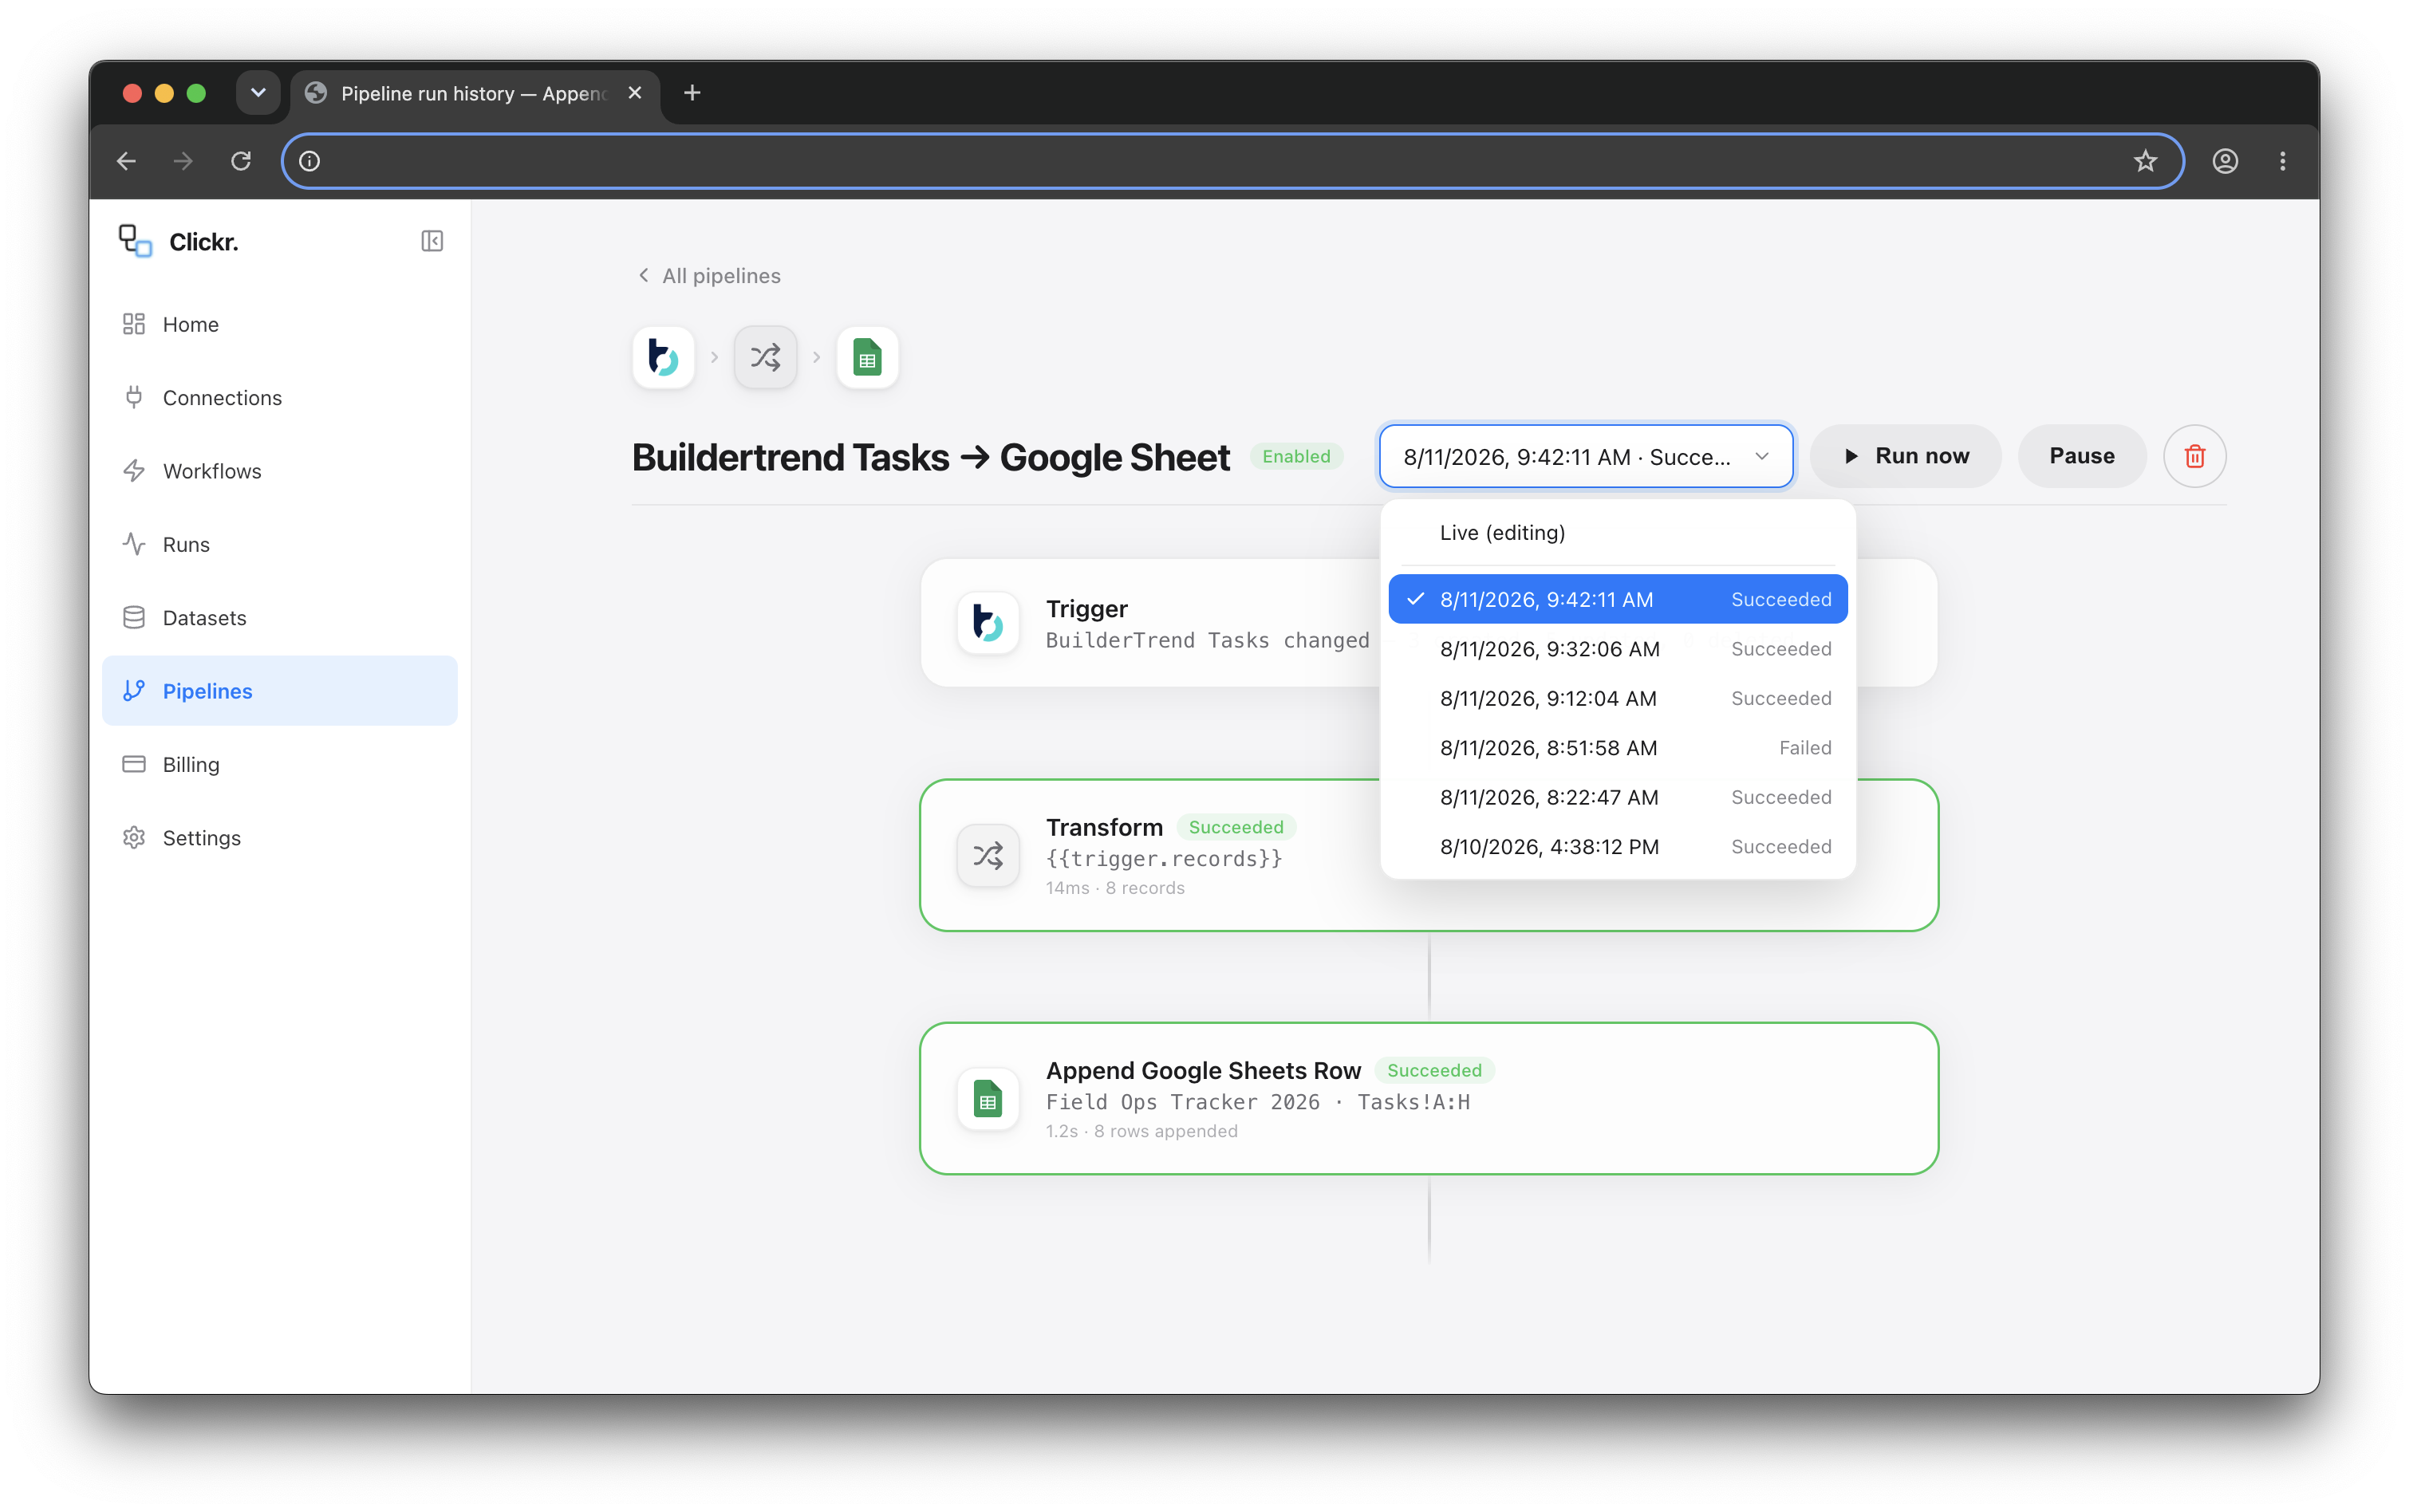The width and height of the screenshot is (2409, 1512).
Task: Open Billing page
Action: (x=280, y=764)
